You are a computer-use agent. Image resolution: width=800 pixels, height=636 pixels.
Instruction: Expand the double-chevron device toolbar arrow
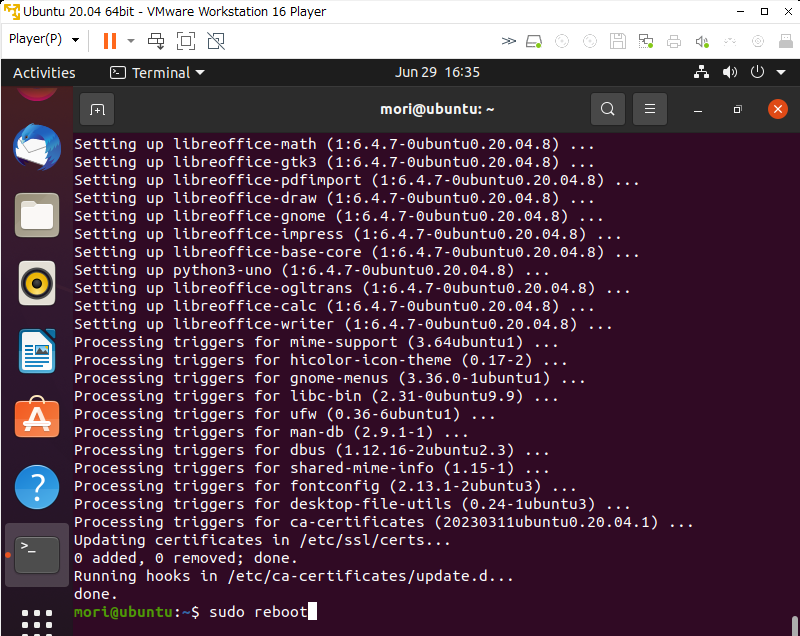click(x=508, y=41)
